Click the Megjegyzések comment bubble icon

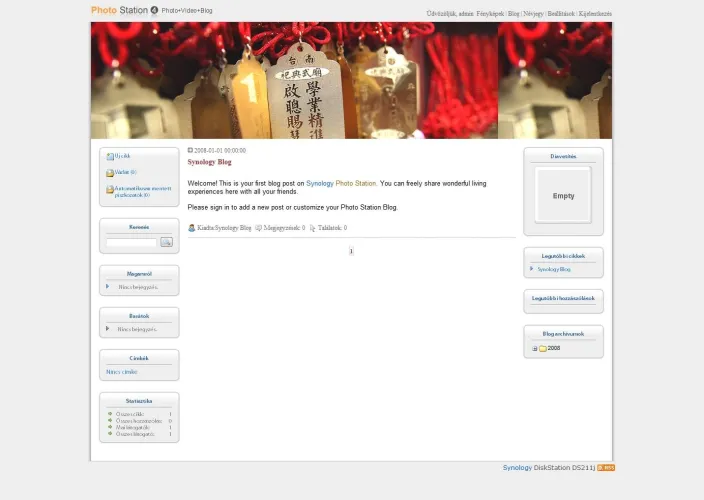(x=259, y=228)
